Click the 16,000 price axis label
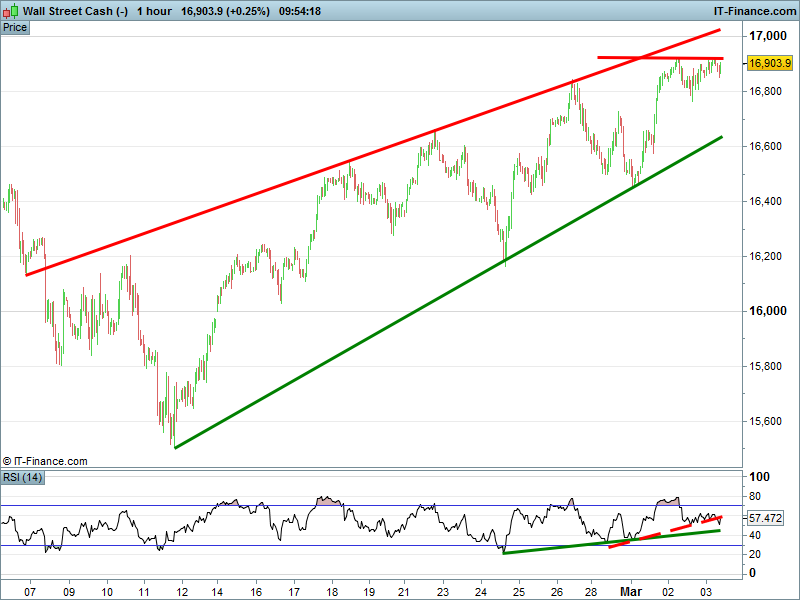800x600 pixels. 767,311
